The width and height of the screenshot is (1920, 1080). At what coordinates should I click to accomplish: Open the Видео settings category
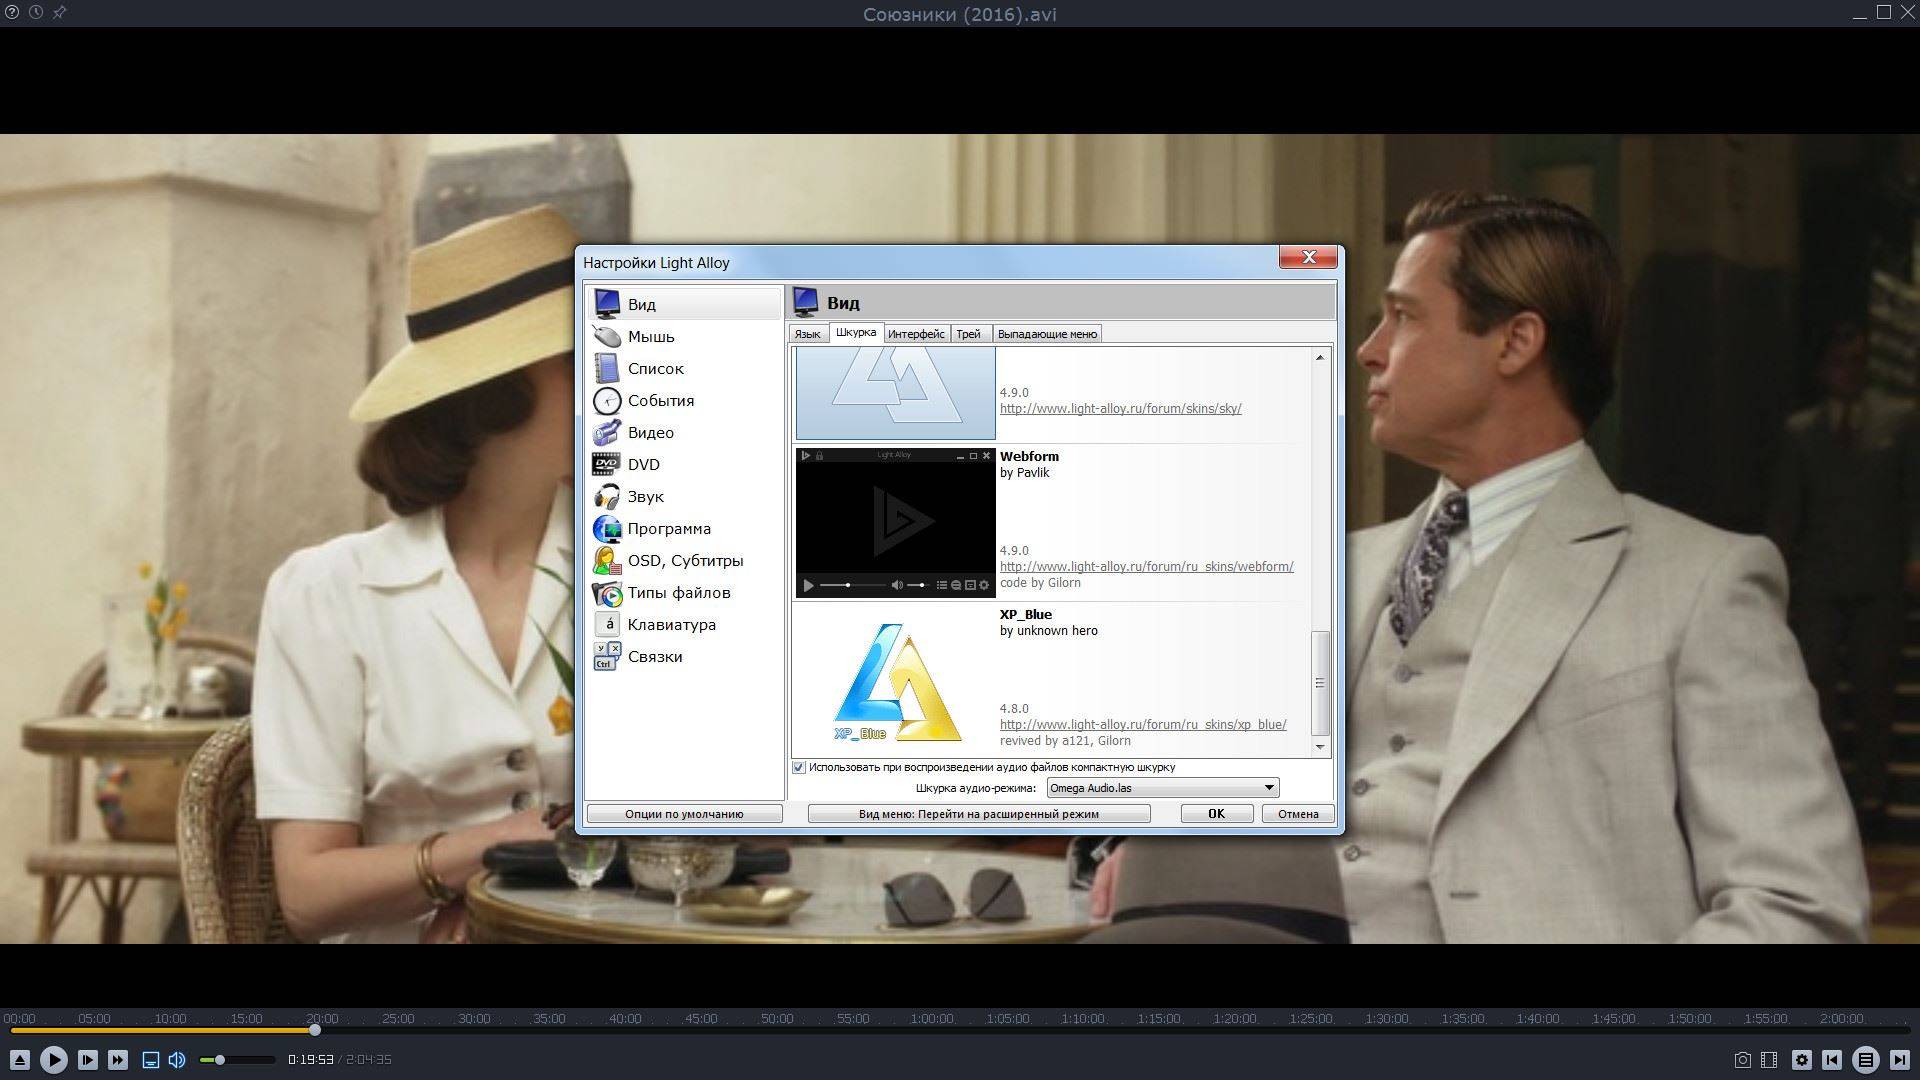pos(684,432)
